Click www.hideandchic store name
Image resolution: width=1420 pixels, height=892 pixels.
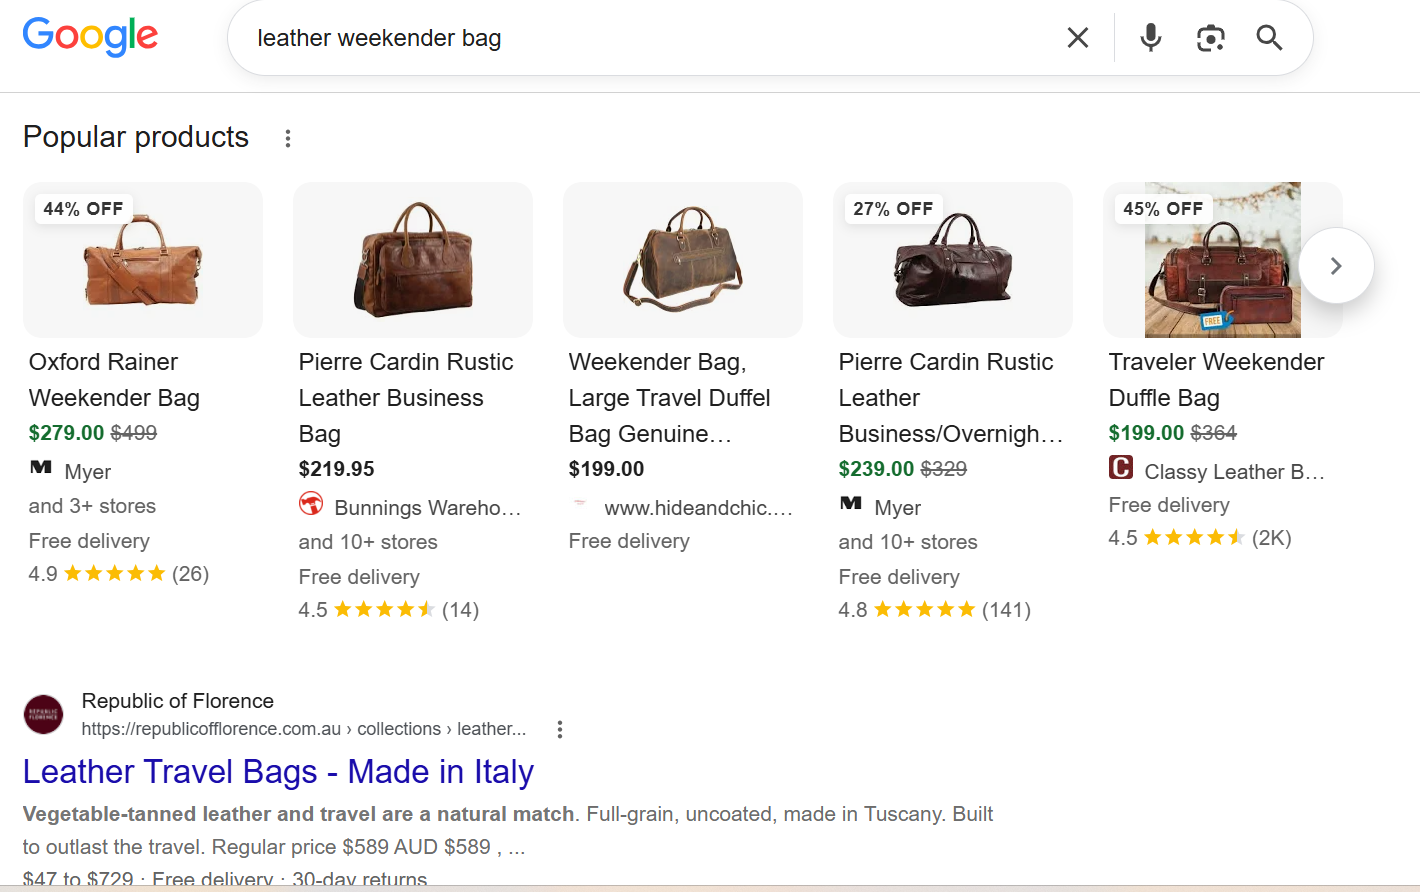click(698, 508)
